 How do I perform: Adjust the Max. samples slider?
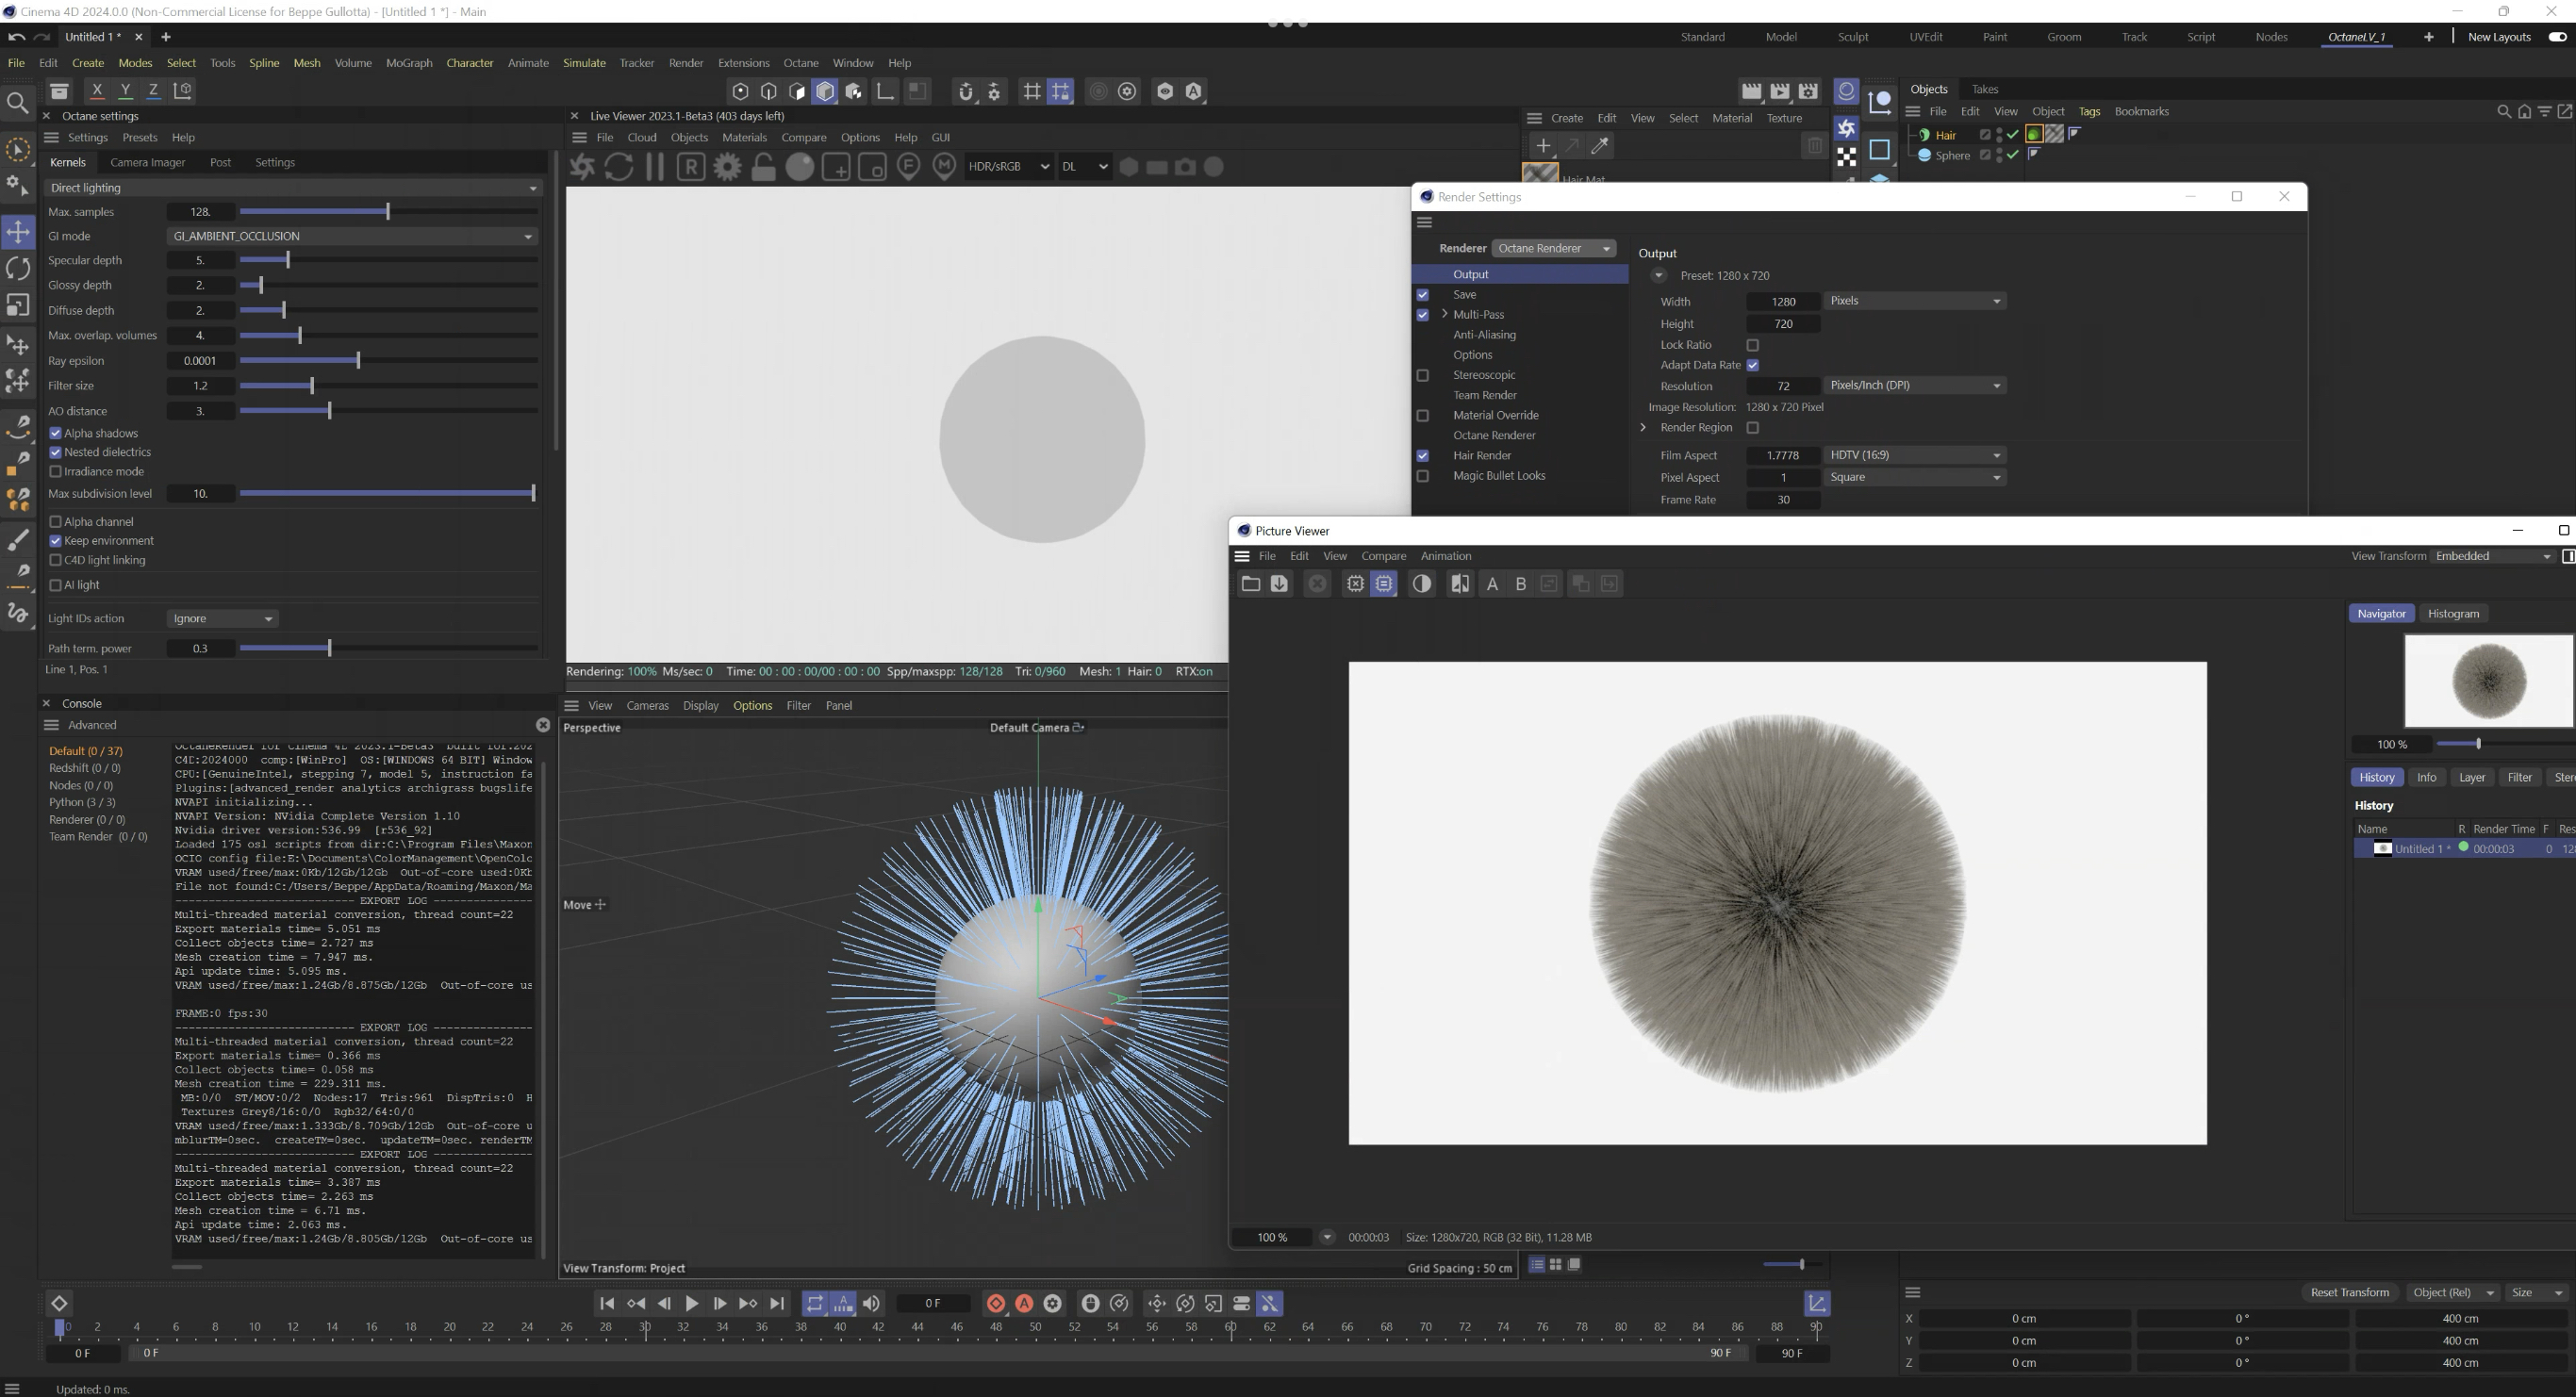coord(388,212)
